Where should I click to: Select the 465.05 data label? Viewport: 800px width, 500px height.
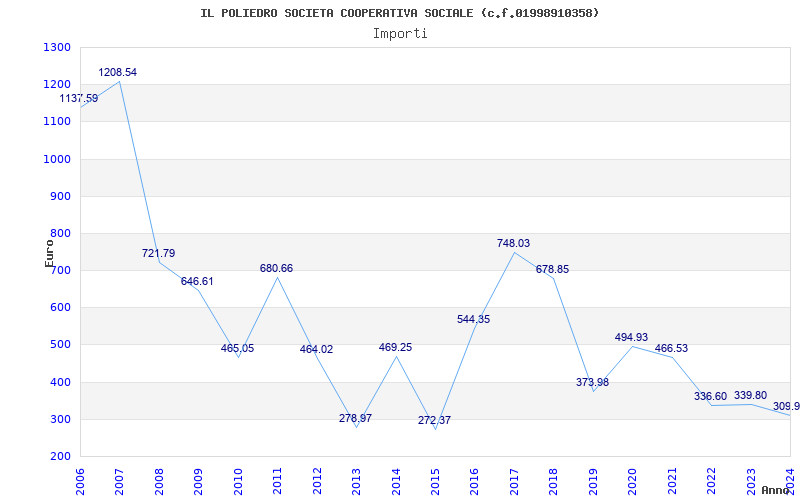coord(237,348)
